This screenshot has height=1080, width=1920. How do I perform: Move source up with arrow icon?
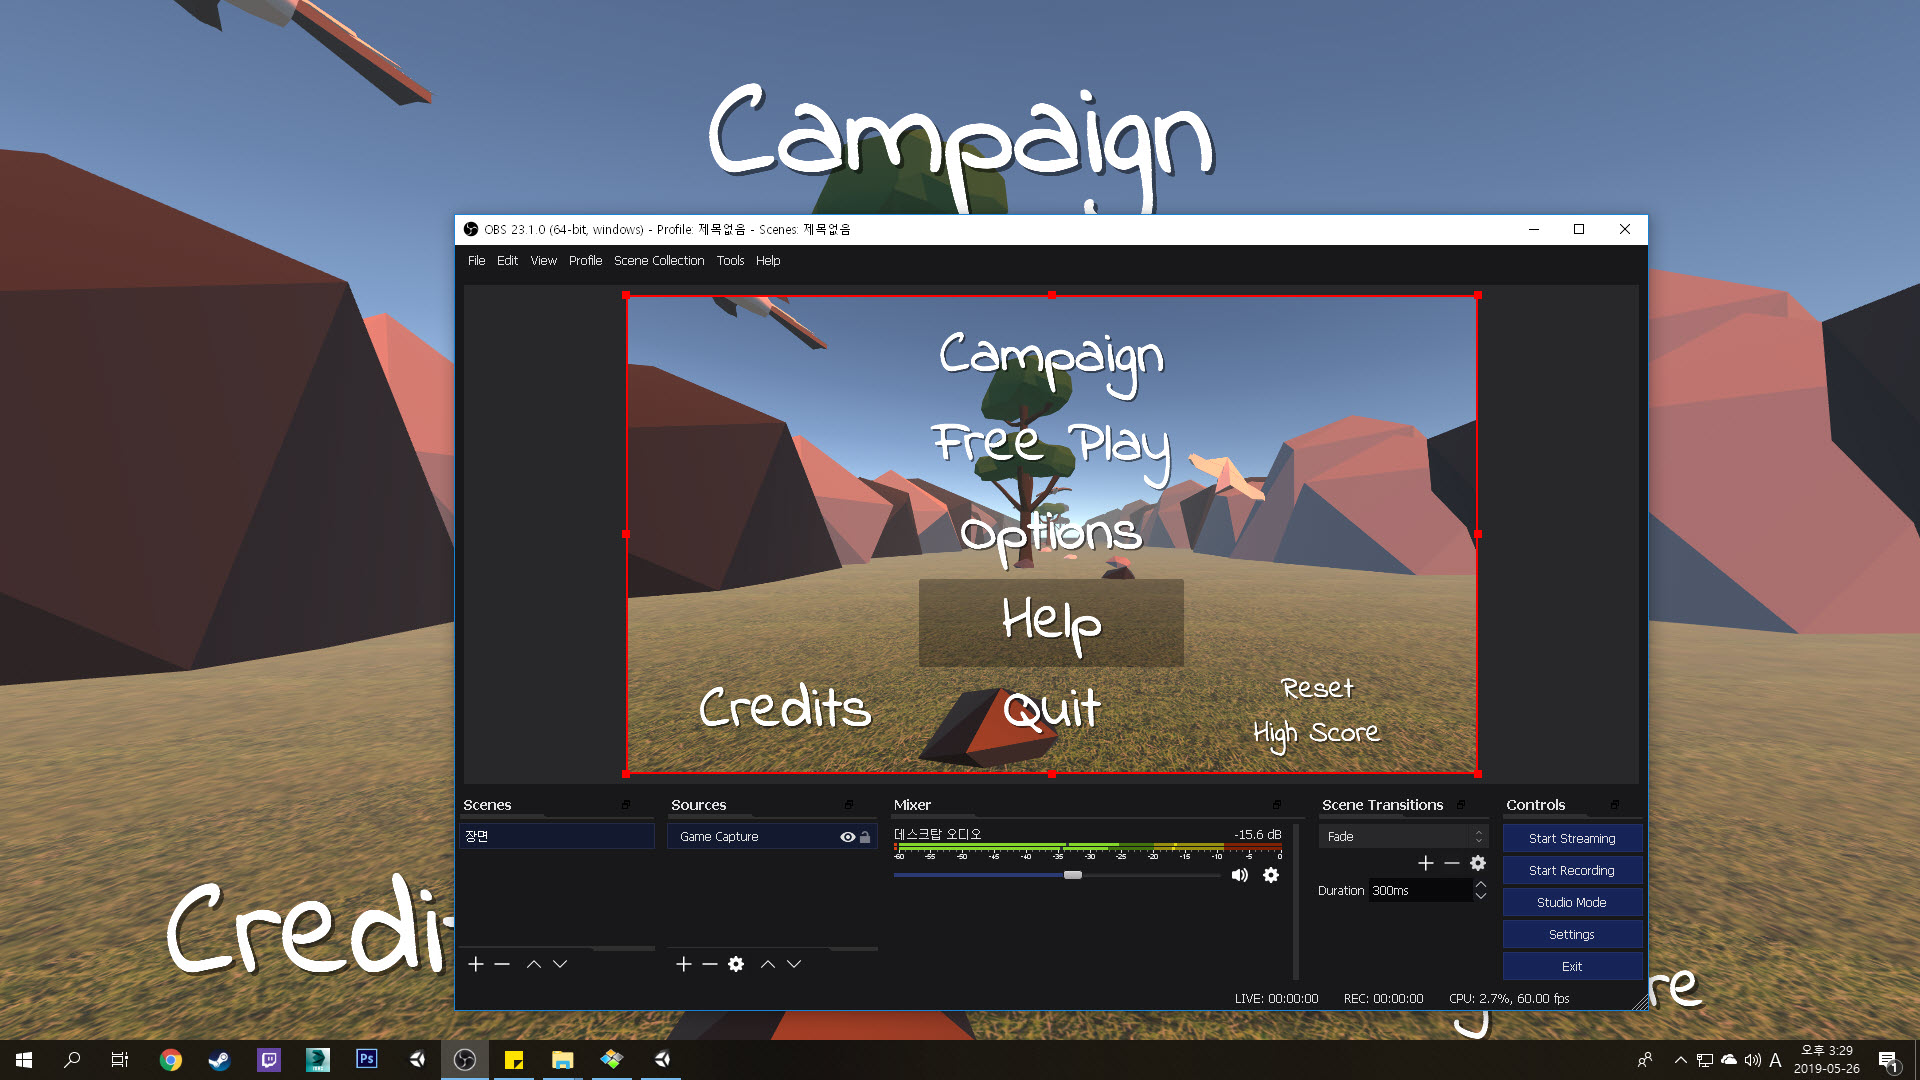tap(767, 964)
